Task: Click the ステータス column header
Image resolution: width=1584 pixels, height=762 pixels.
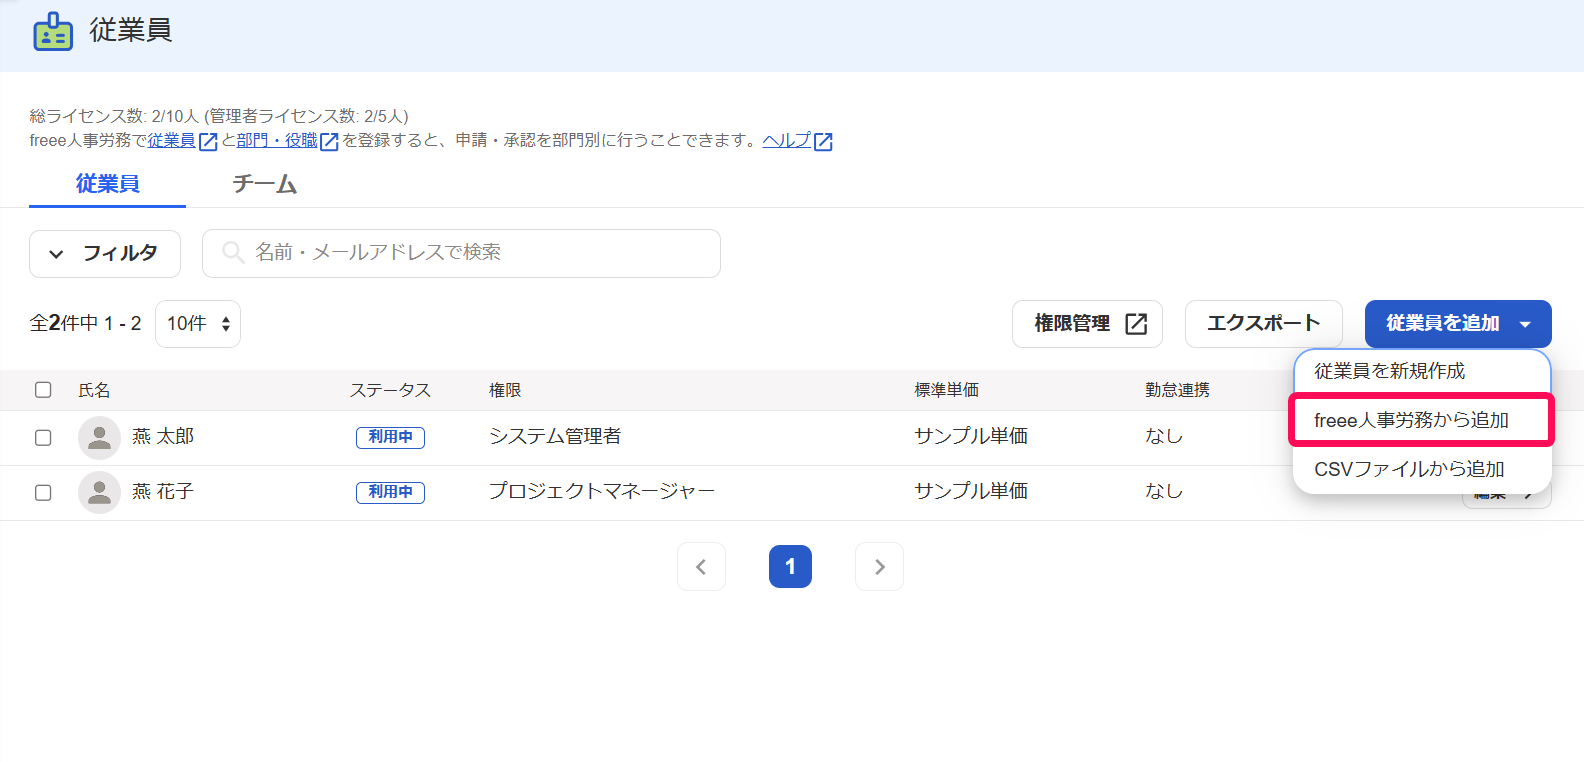Action: point(390,390)
